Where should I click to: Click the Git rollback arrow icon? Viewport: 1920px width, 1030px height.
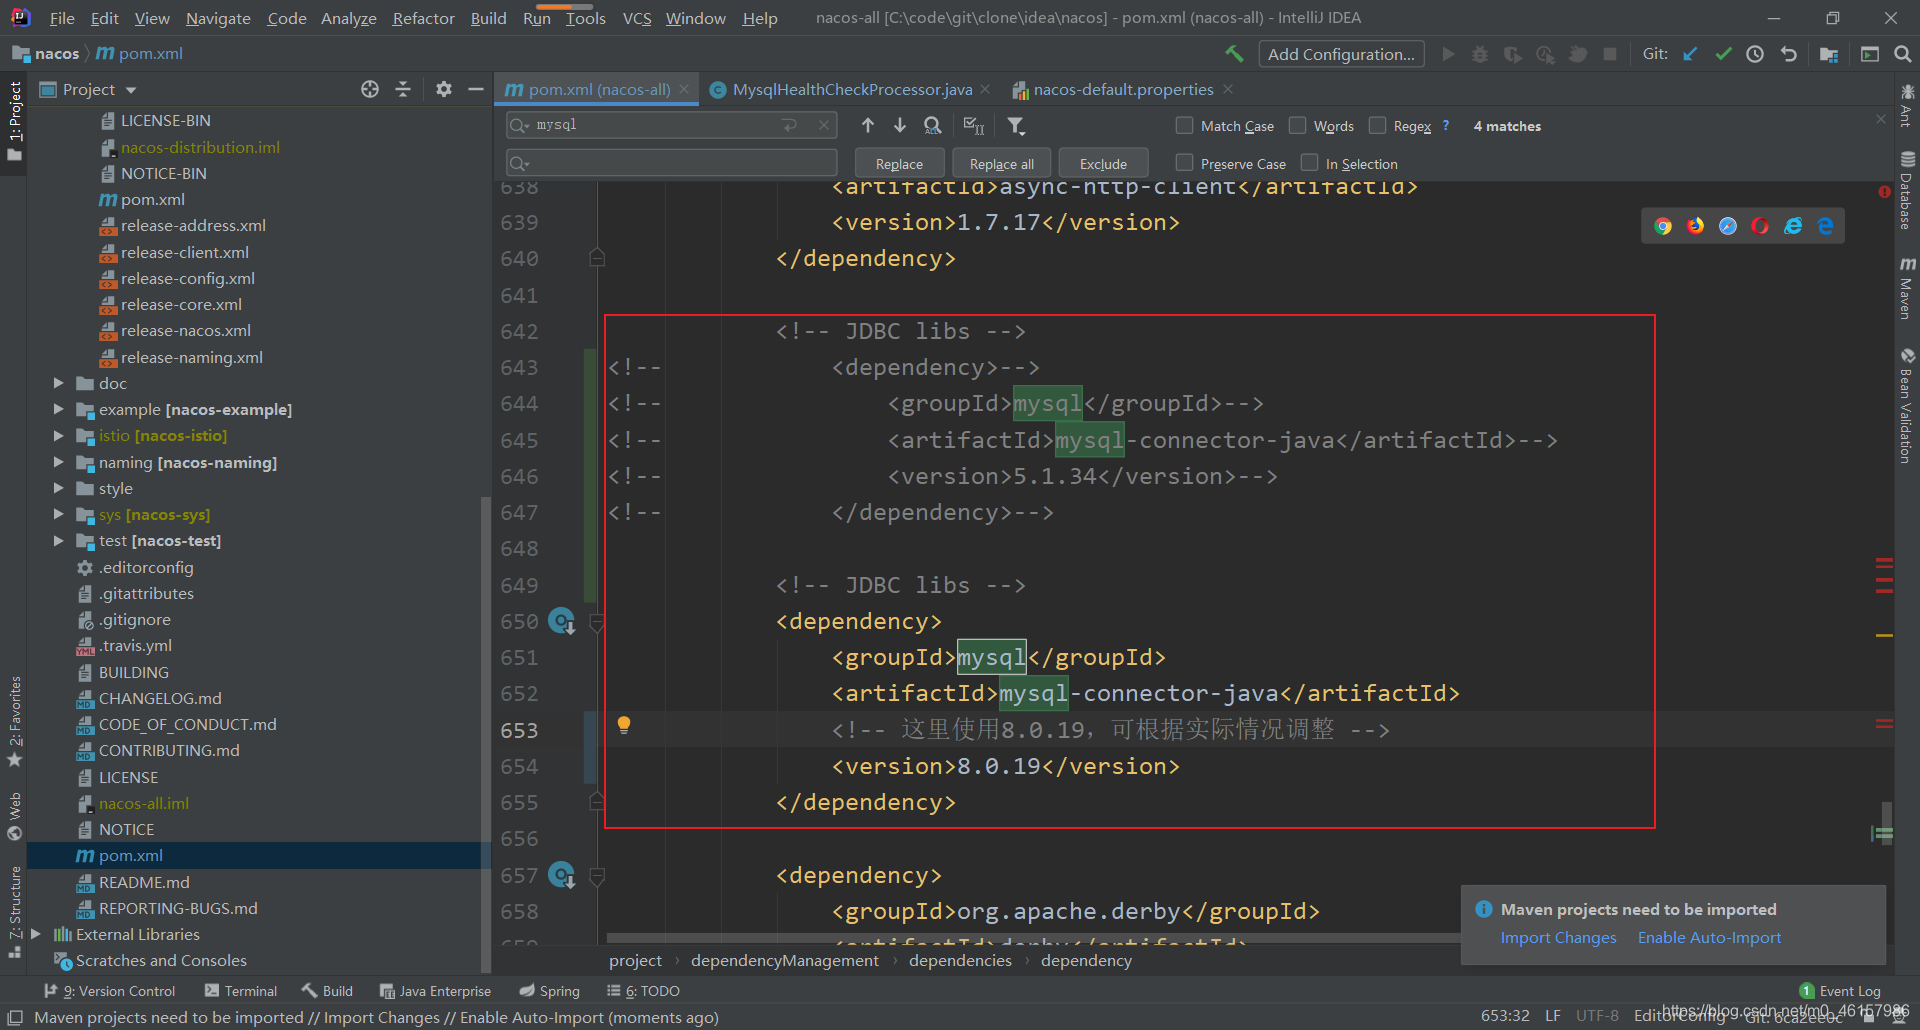1789,54
